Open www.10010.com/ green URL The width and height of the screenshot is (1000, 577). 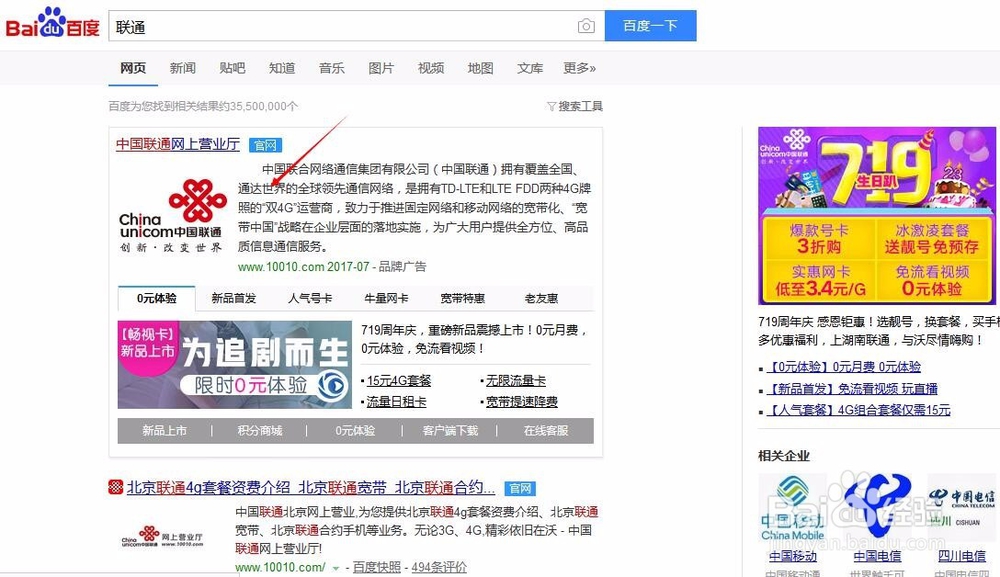[281, 567]
